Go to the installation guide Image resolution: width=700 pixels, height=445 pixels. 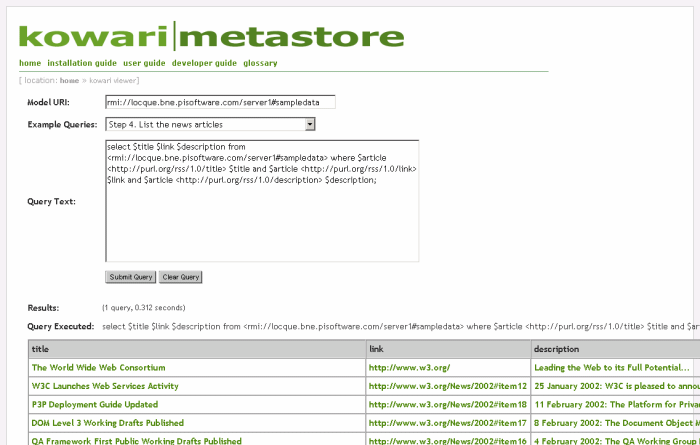(x=82, y=63)
